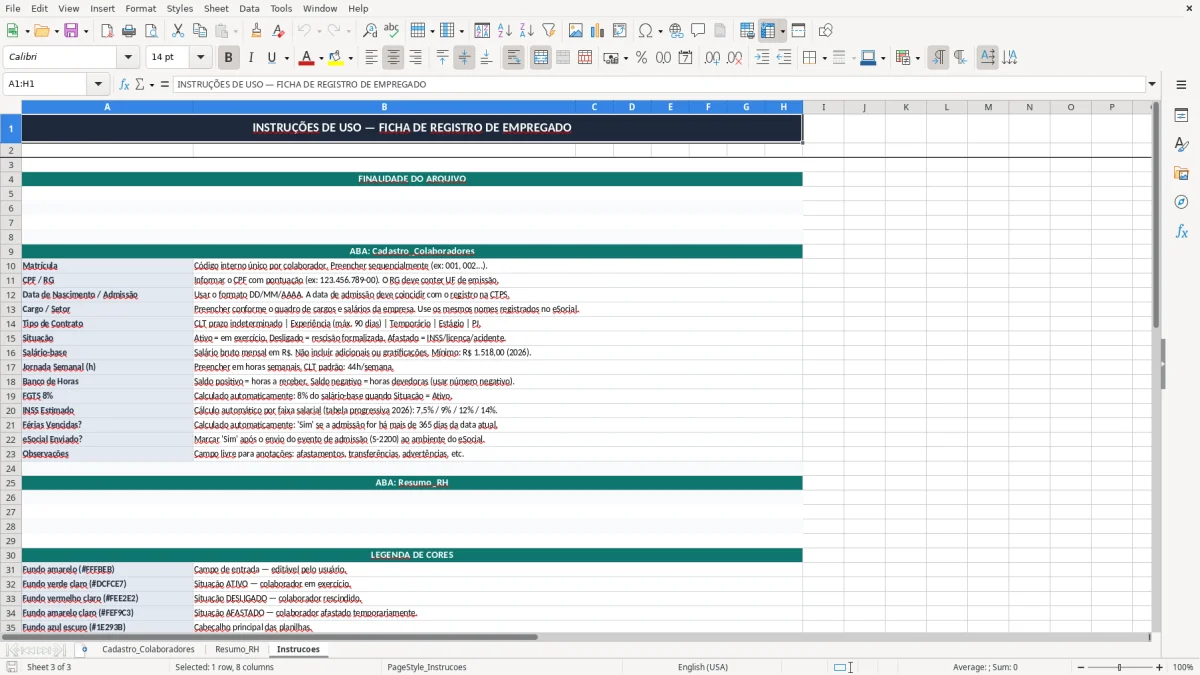Expand the formula bar dropdown arrow

click(1152, 84)
